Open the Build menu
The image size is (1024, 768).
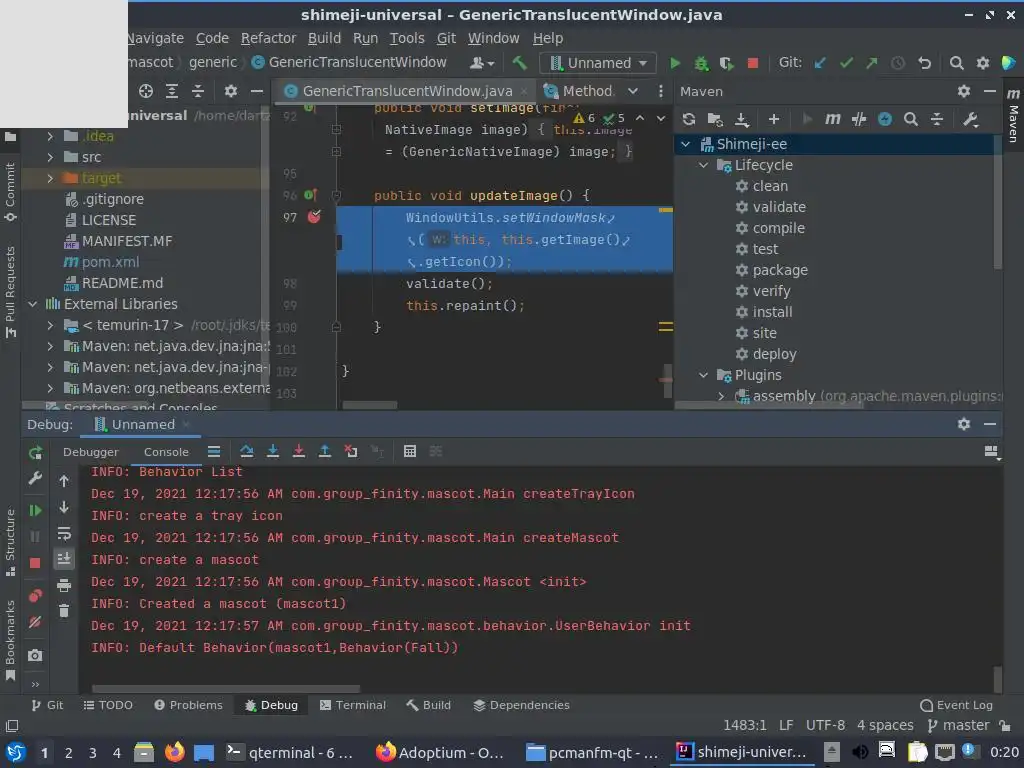[x=325, y=39]
